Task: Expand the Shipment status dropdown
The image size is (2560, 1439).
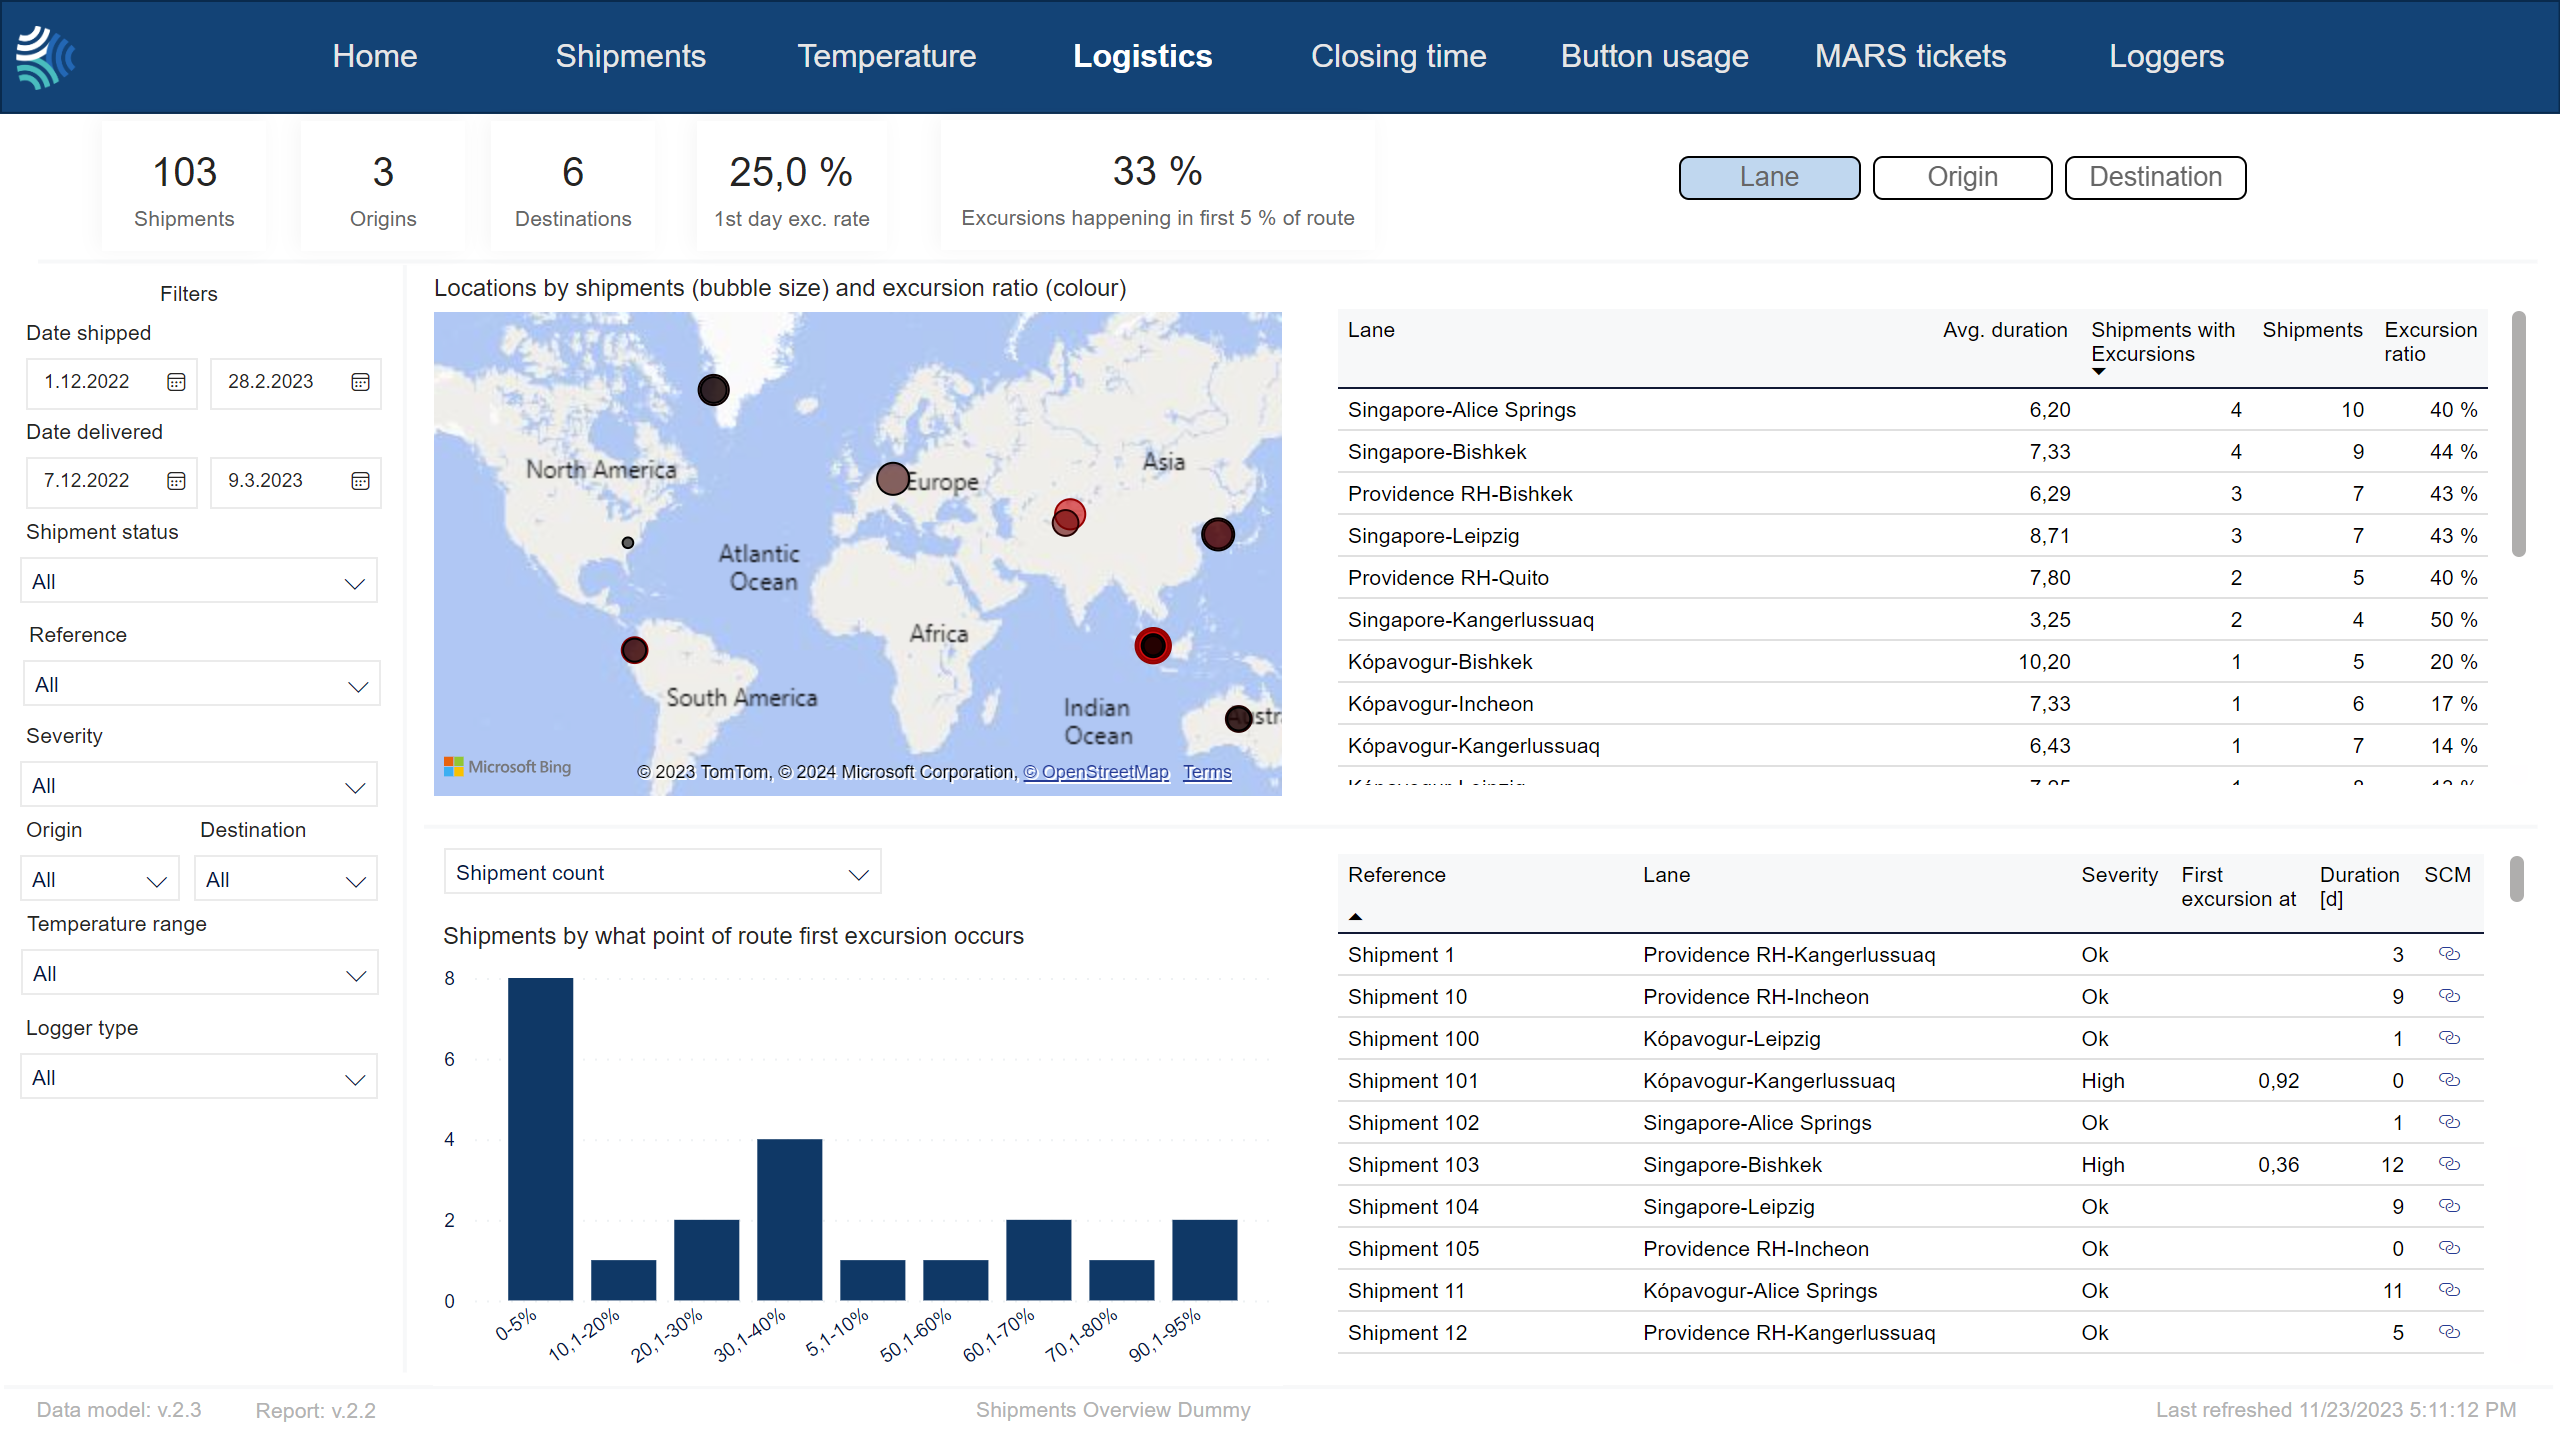Action: (x=199, y=582)
